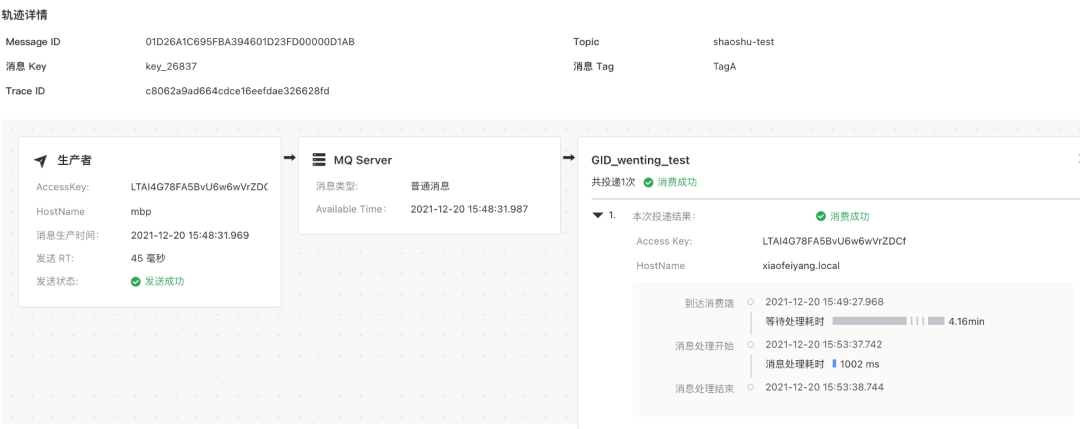Click the 本次投递结果 label
1080x429 pixels.
click(664, 216)
